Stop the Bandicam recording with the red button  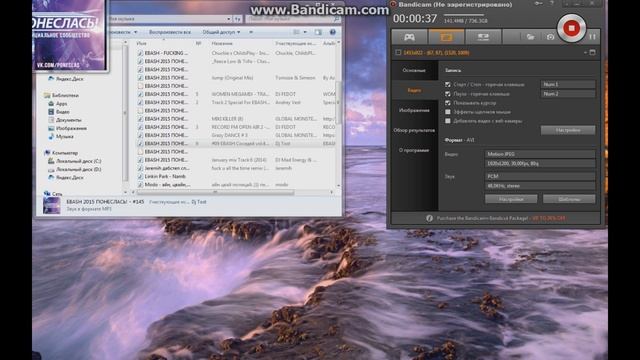pos(571,28)
